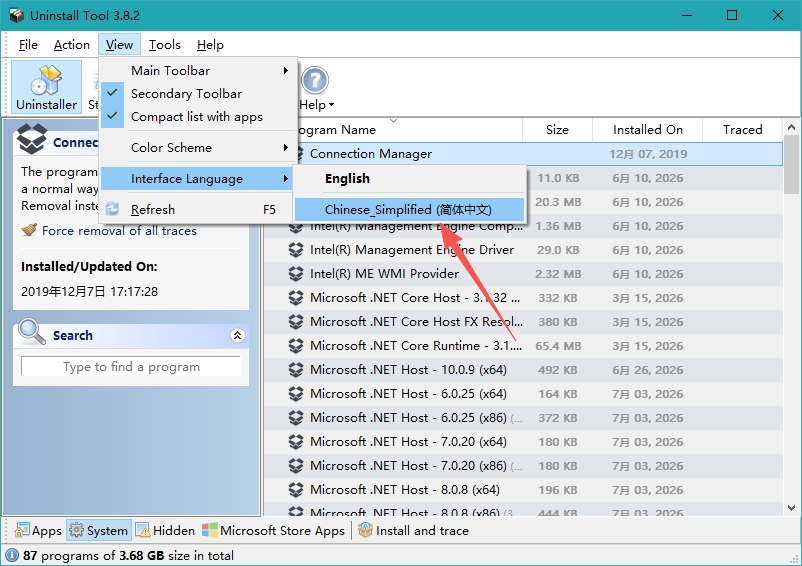Screen dimensions: 802x566
Task: Click the Refresh icon in View menu
Action: tap(112, 209)
